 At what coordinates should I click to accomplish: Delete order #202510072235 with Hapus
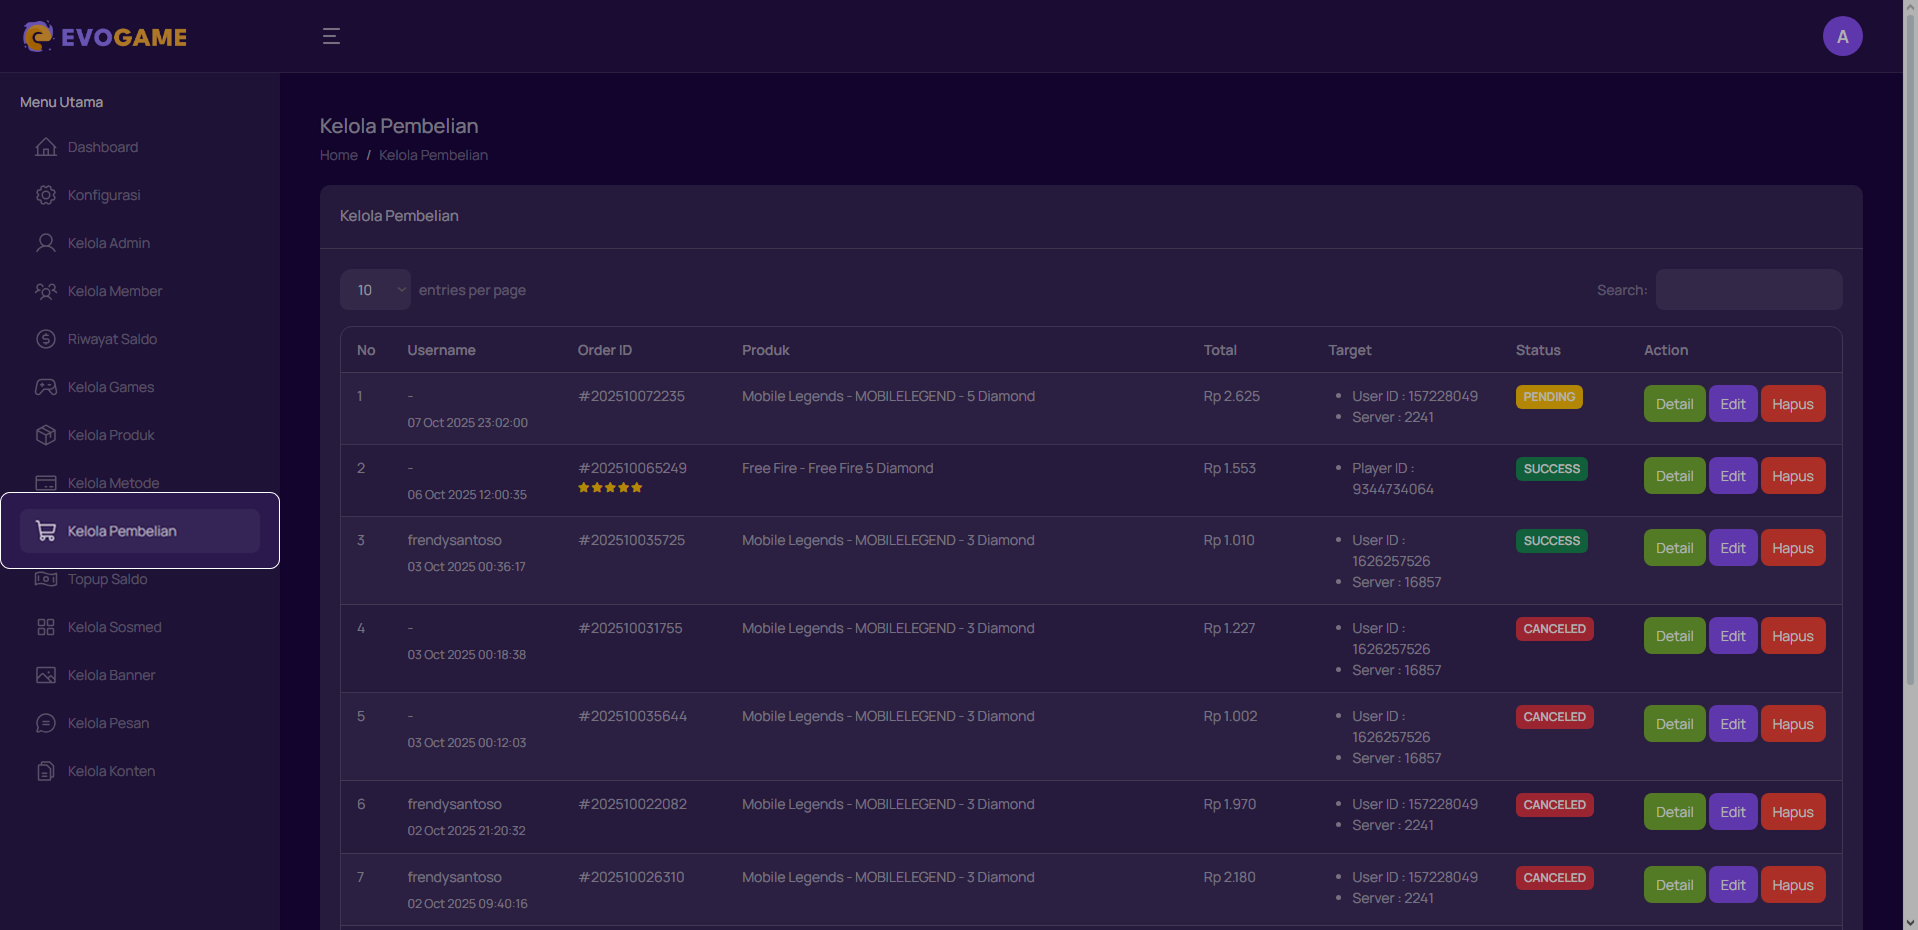pyautogui.click(x=1793, y=404)
